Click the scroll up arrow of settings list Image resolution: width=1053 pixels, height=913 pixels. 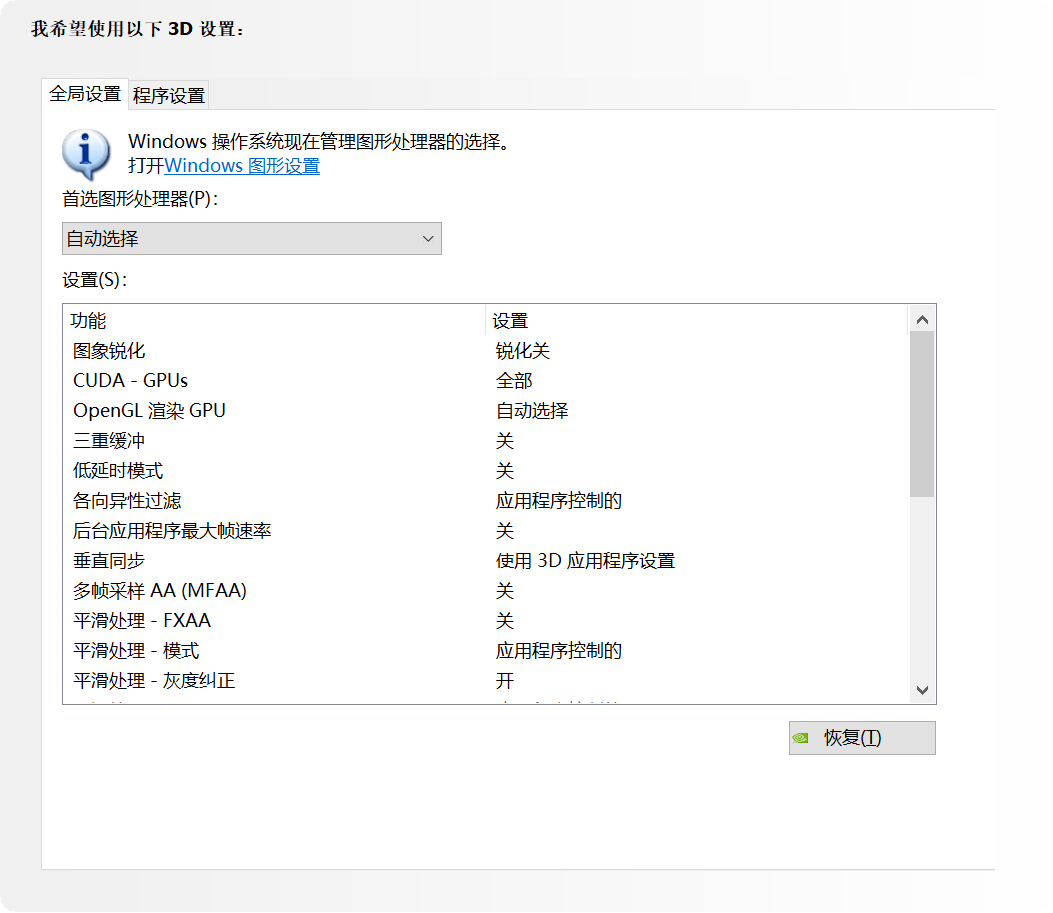pyautogui.click(x=922, y=320)
